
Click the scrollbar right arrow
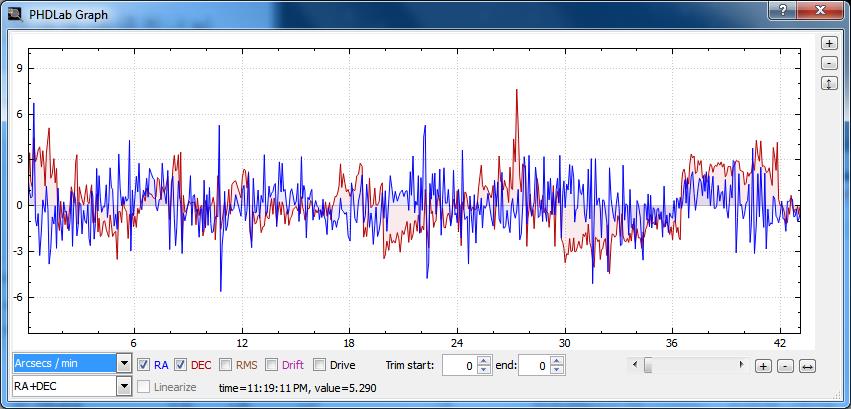tap(741, 365)
